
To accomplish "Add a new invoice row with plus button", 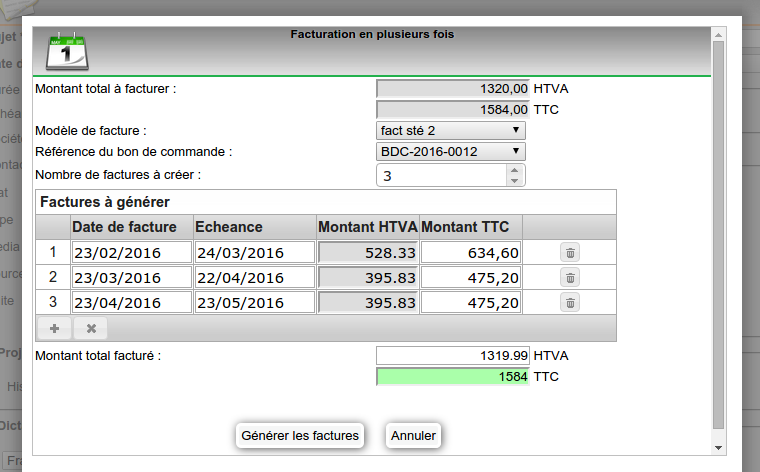I will click(54, 329).
